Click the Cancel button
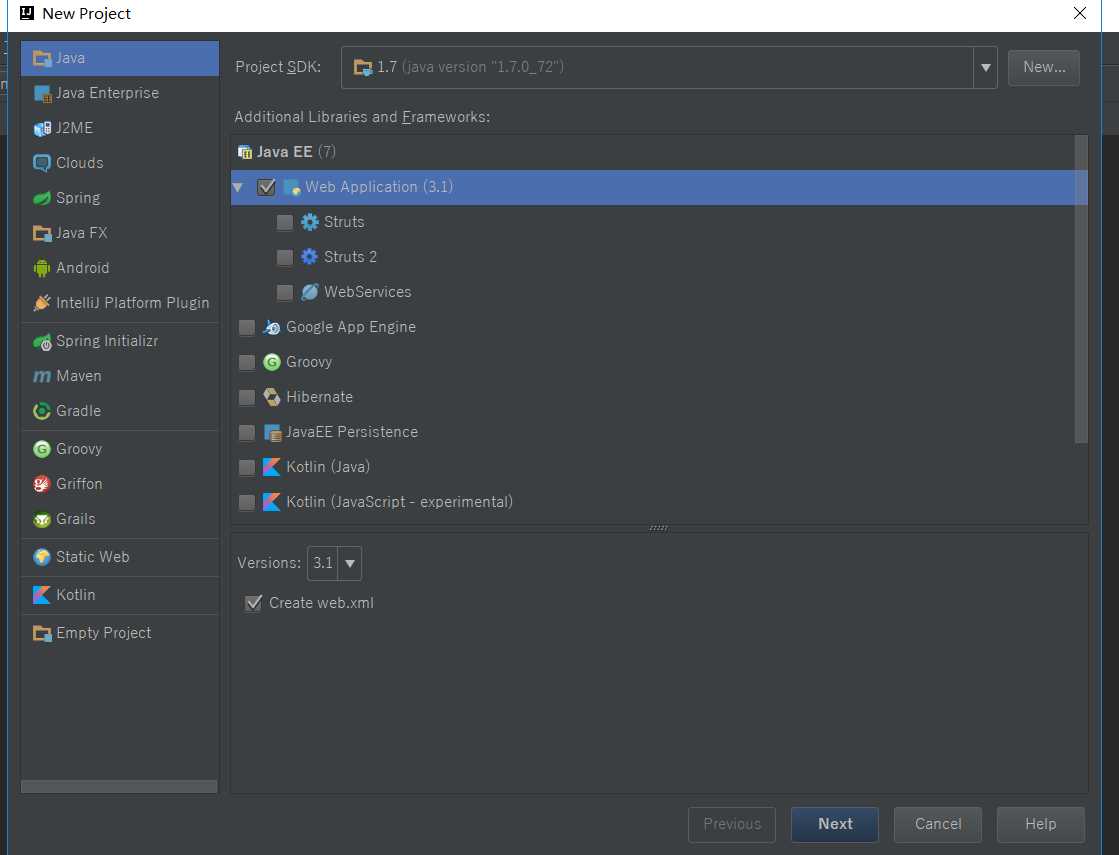This screenshot has height=855, width=1119. point(938,824)
